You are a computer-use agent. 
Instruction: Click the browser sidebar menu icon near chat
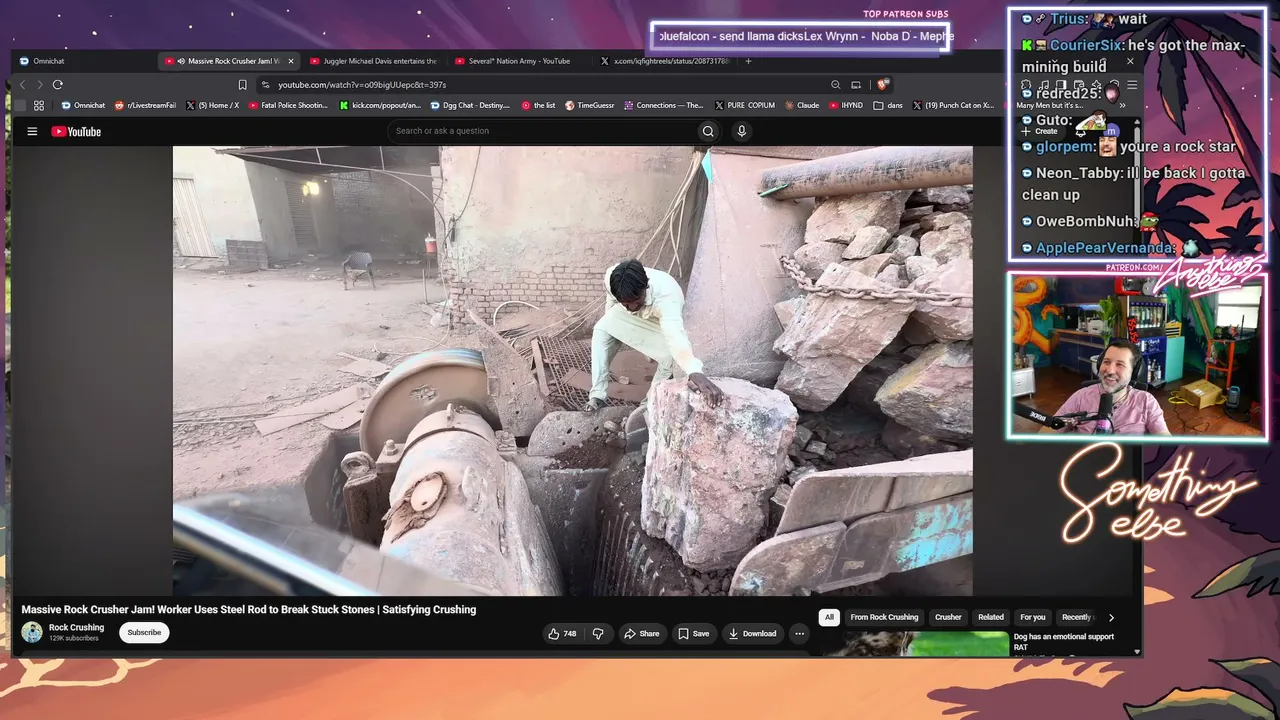pos(1132,85)
